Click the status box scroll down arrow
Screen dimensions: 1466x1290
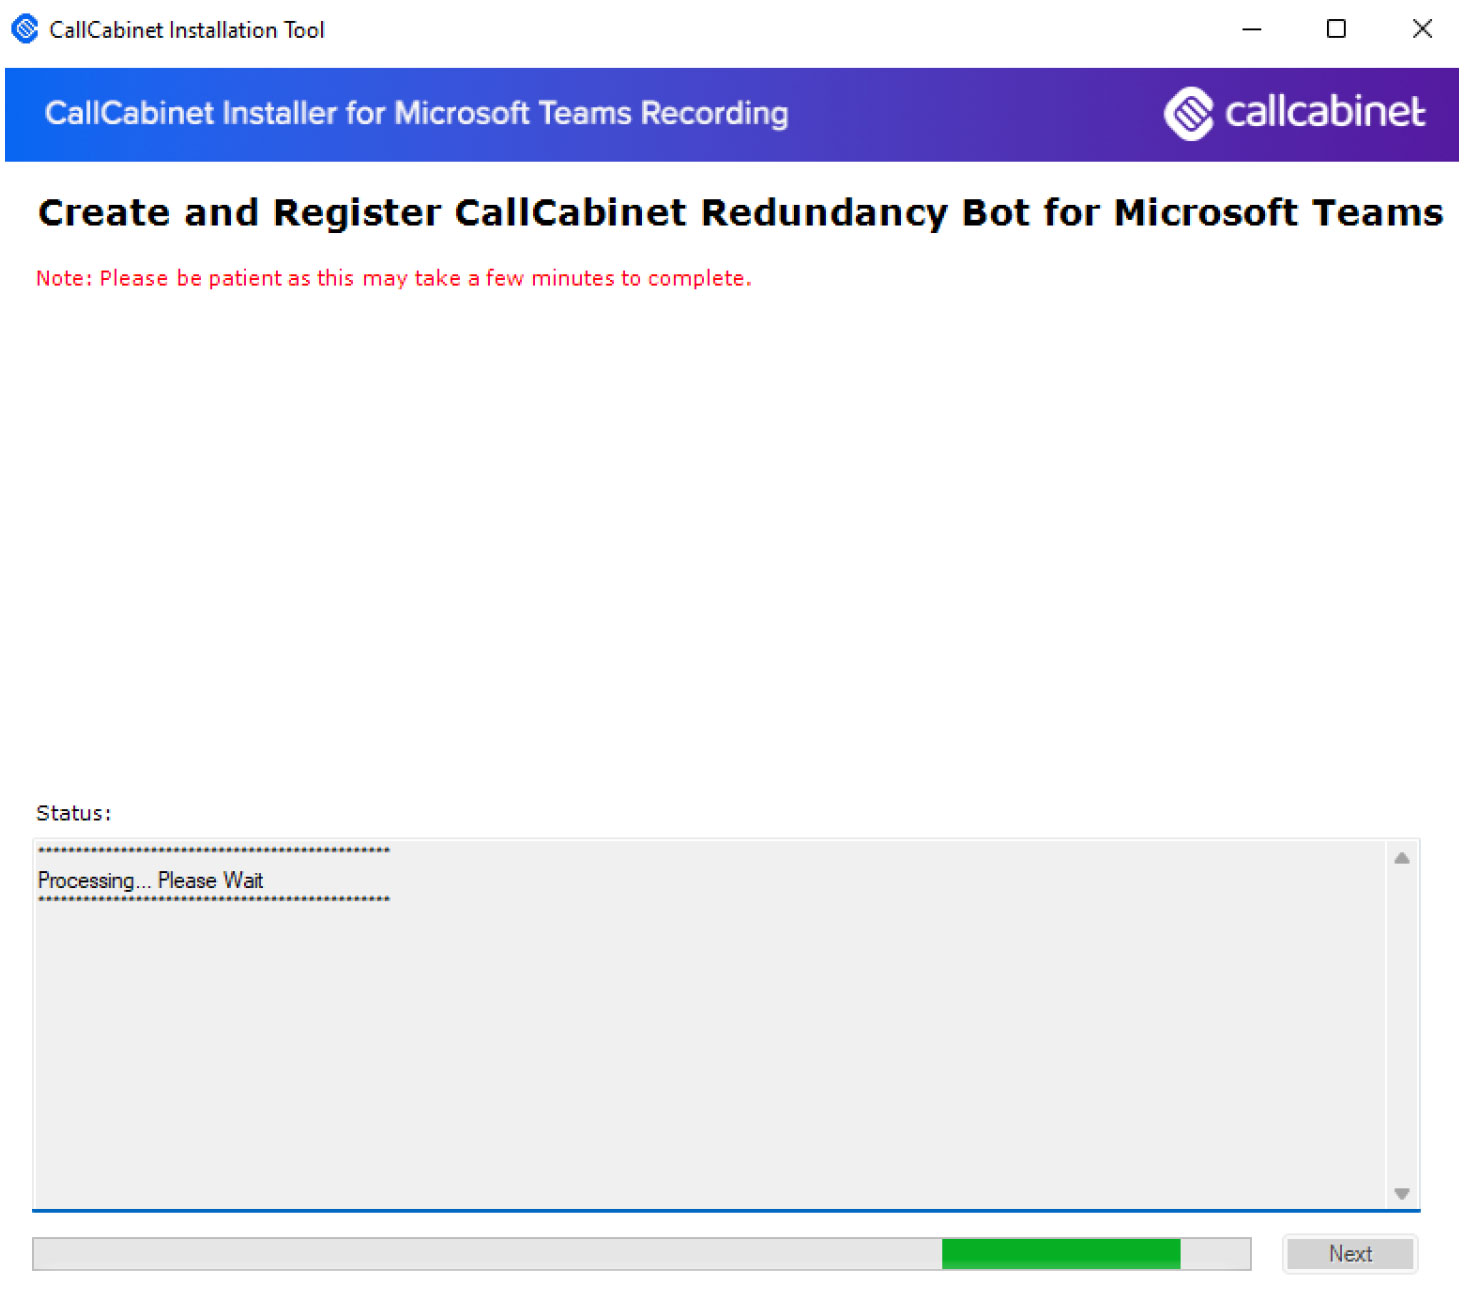coord(1401,1193)
